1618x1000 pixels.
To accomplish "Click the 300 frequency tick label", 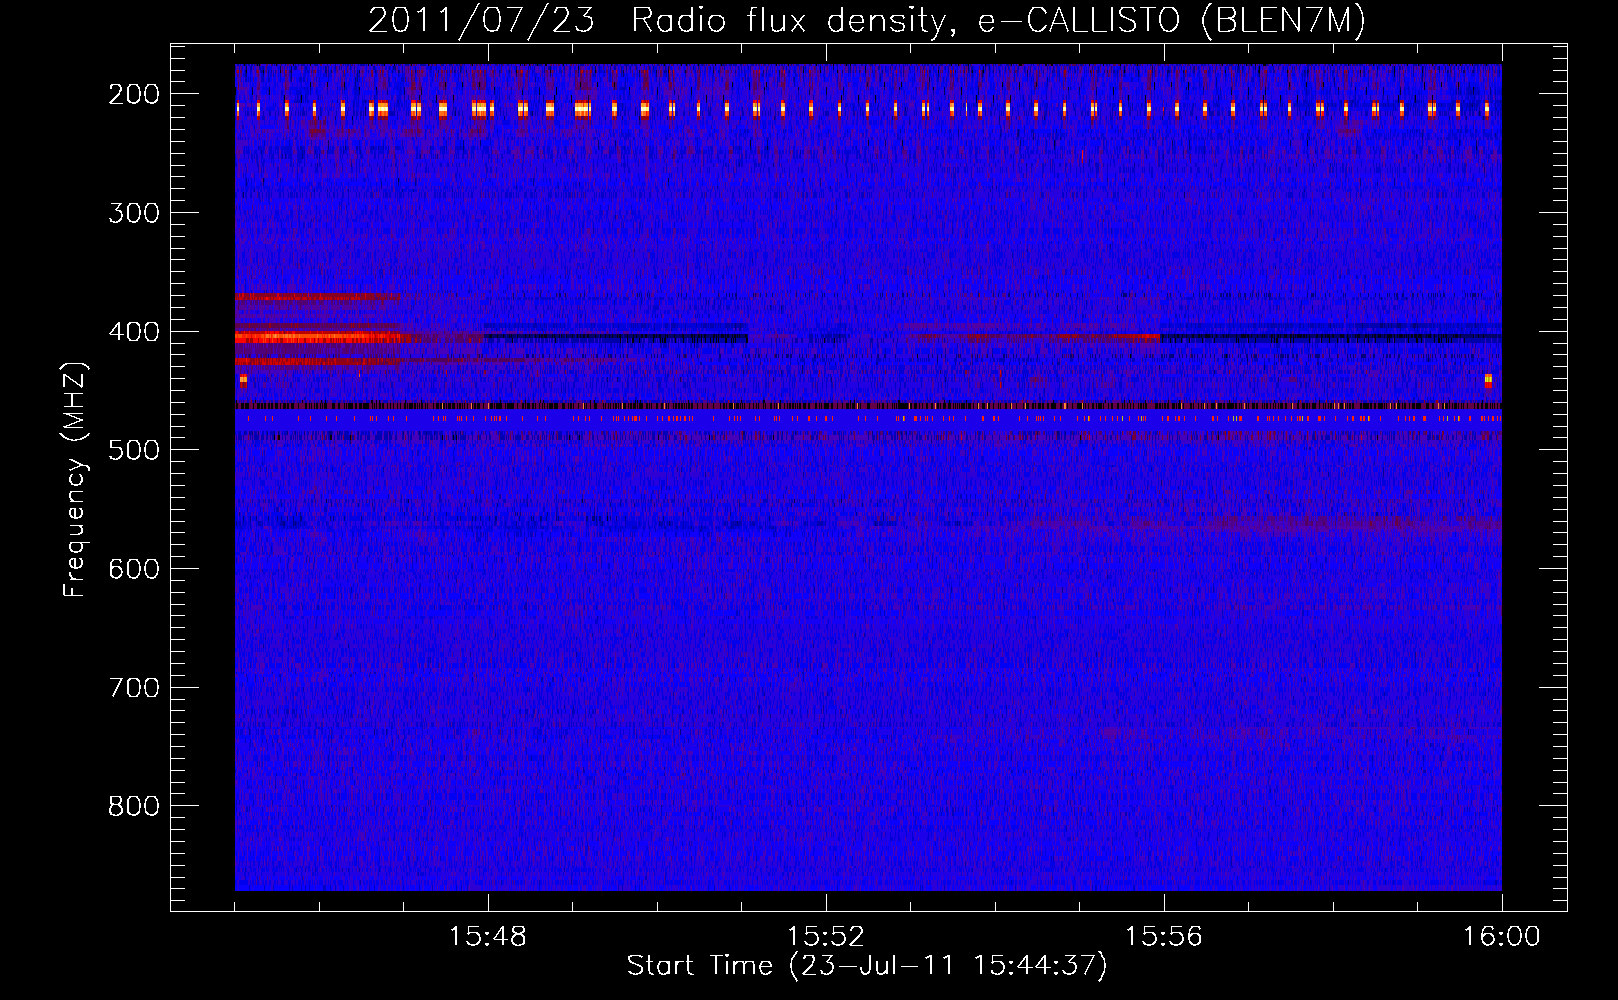I will (x=134, y=213).
